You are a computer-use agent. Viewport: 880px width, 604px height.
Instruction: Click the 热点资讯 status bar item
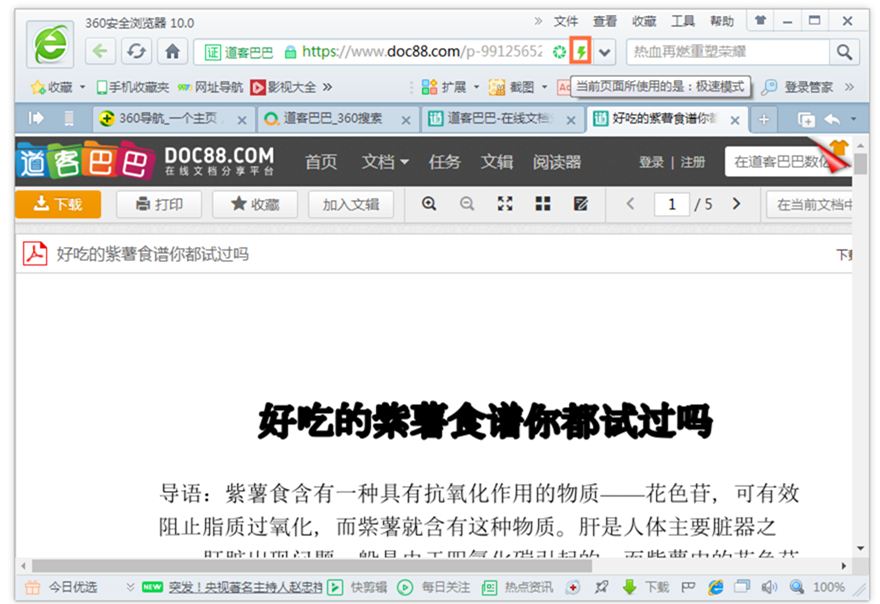517,588
